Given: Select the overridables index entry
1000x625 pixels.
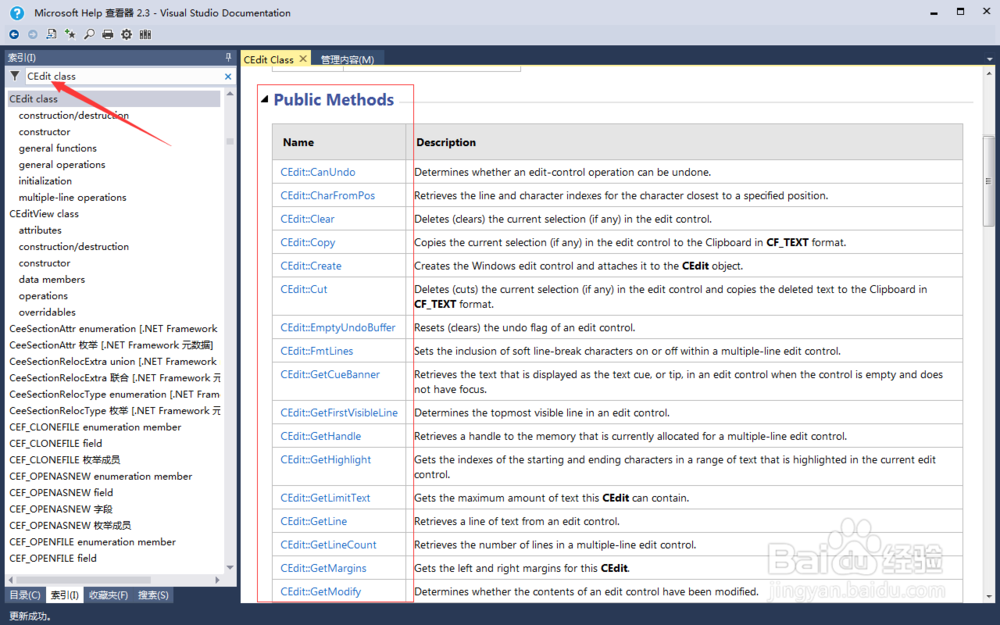Looking at the screenshot, I should pyautogui.click(x=47, y=312).
